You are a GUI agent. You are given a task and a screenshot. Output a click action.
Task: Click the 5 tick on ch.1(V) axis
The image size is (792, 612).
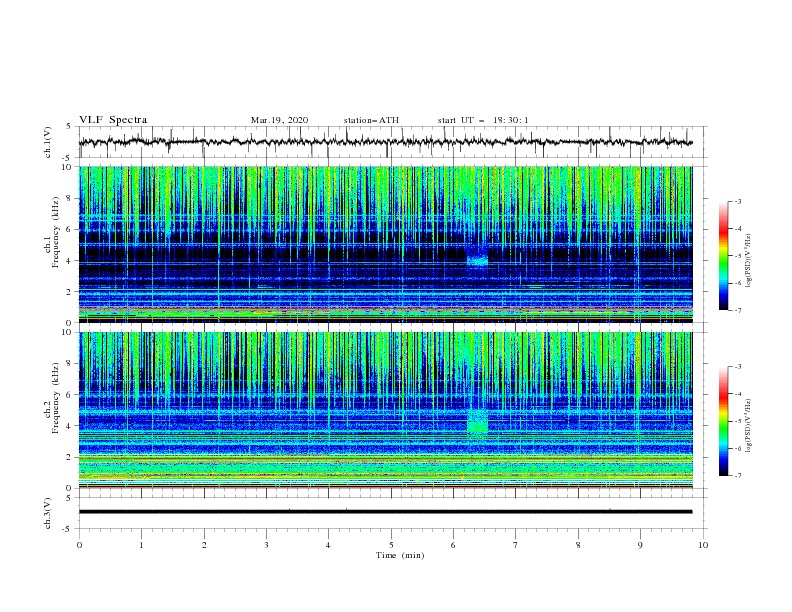69,127
